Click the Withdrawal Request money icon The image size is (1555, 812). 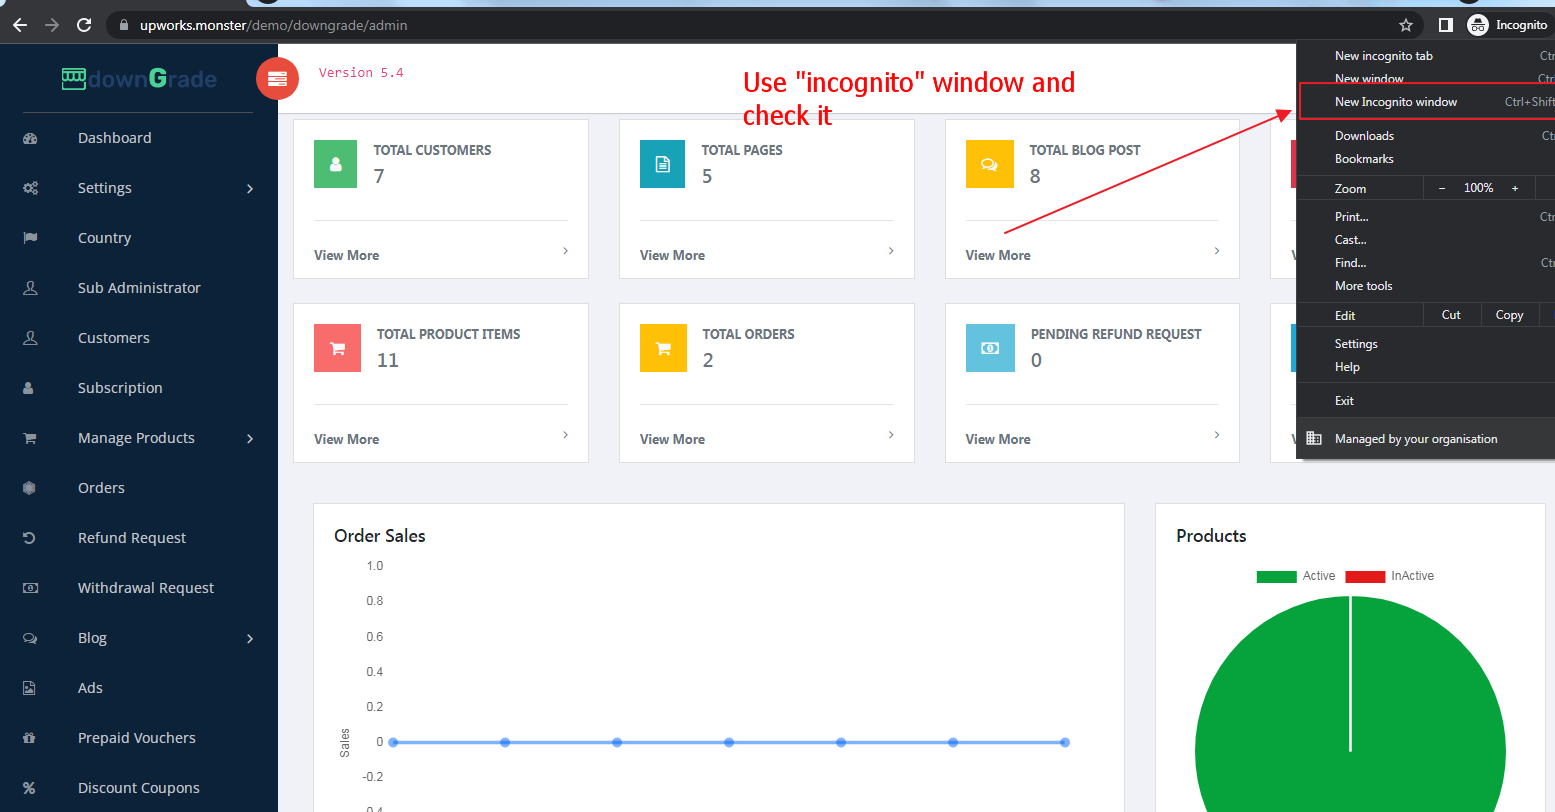coord(30,588)
